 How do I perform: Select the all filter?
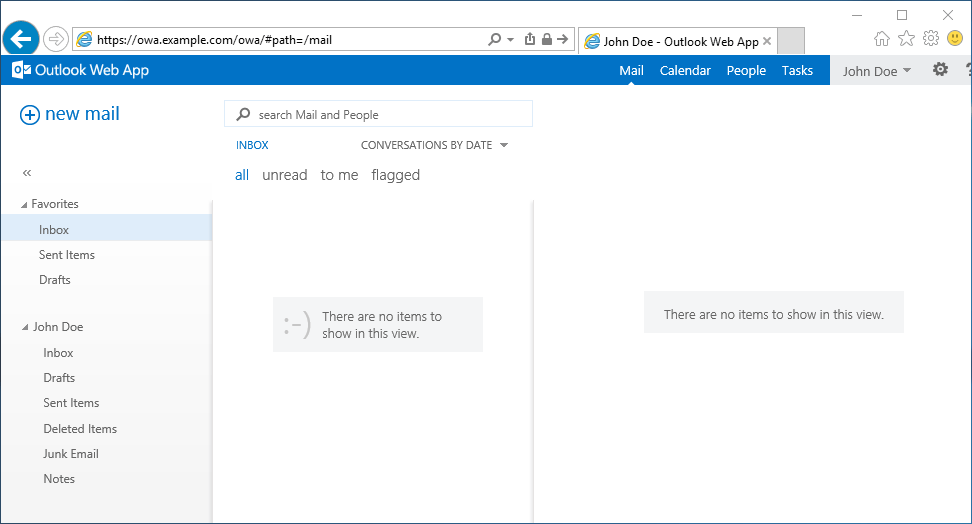pos(242,175)
